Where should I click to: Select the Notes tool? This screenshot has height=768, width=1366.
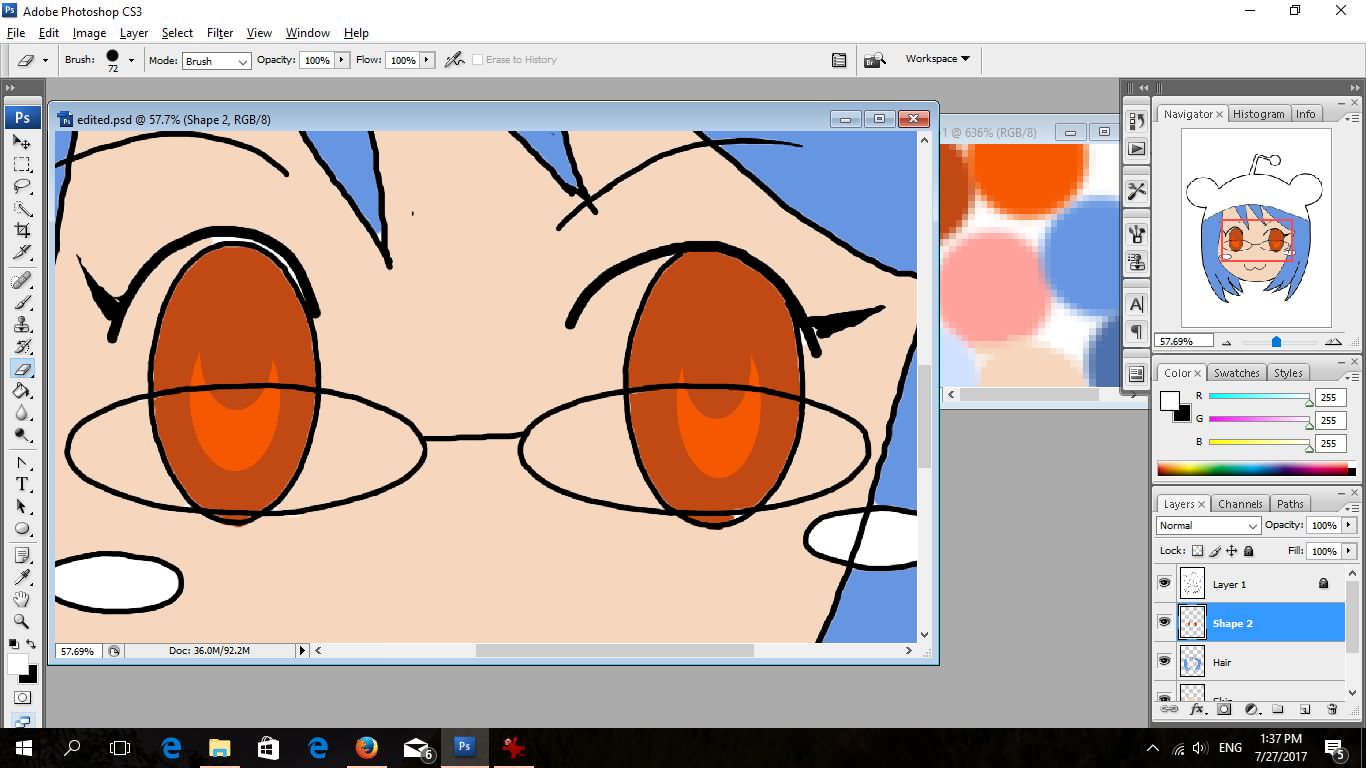(22, 556)
